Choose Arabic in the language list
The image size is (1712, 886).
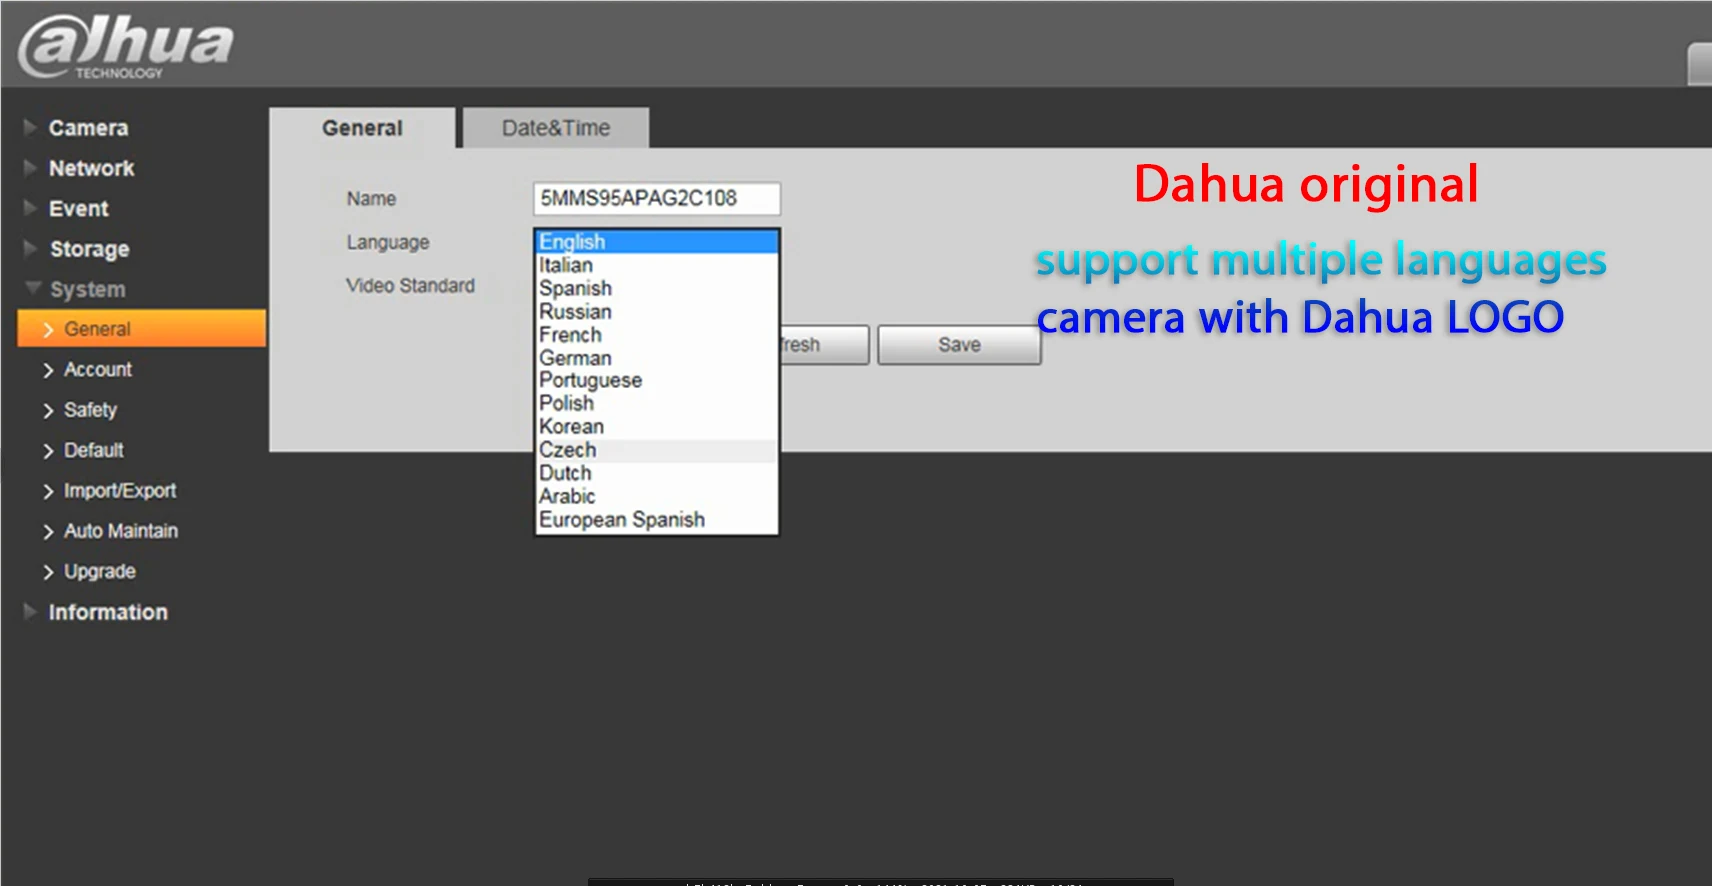click(657, 496)
